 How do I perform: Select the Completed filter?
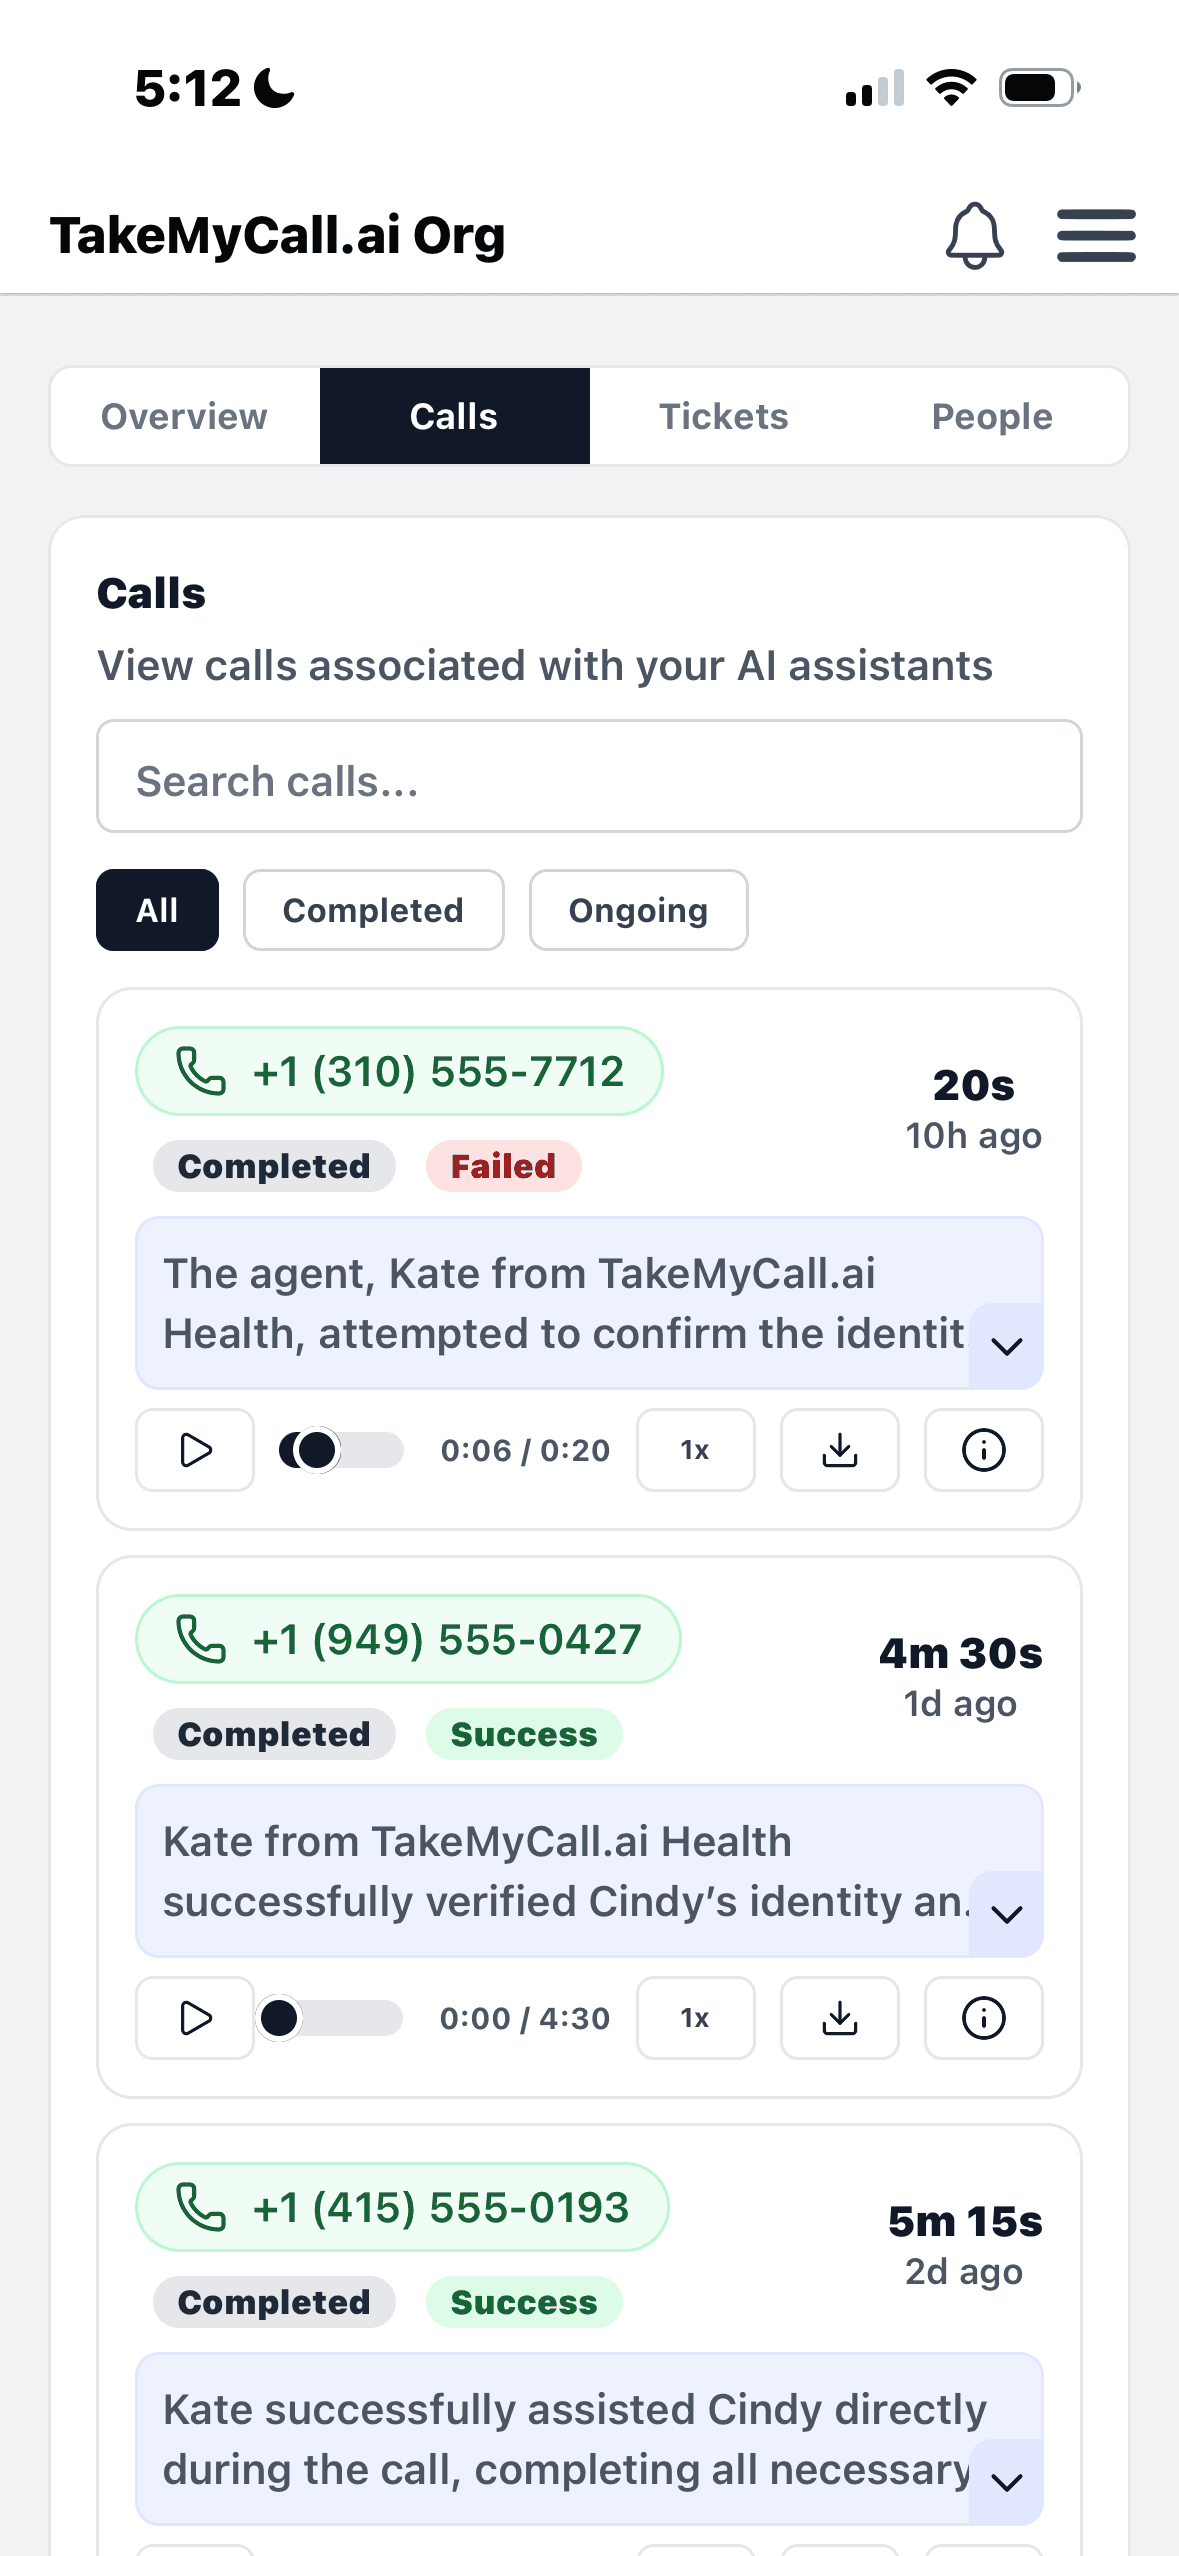pos(373,909)
